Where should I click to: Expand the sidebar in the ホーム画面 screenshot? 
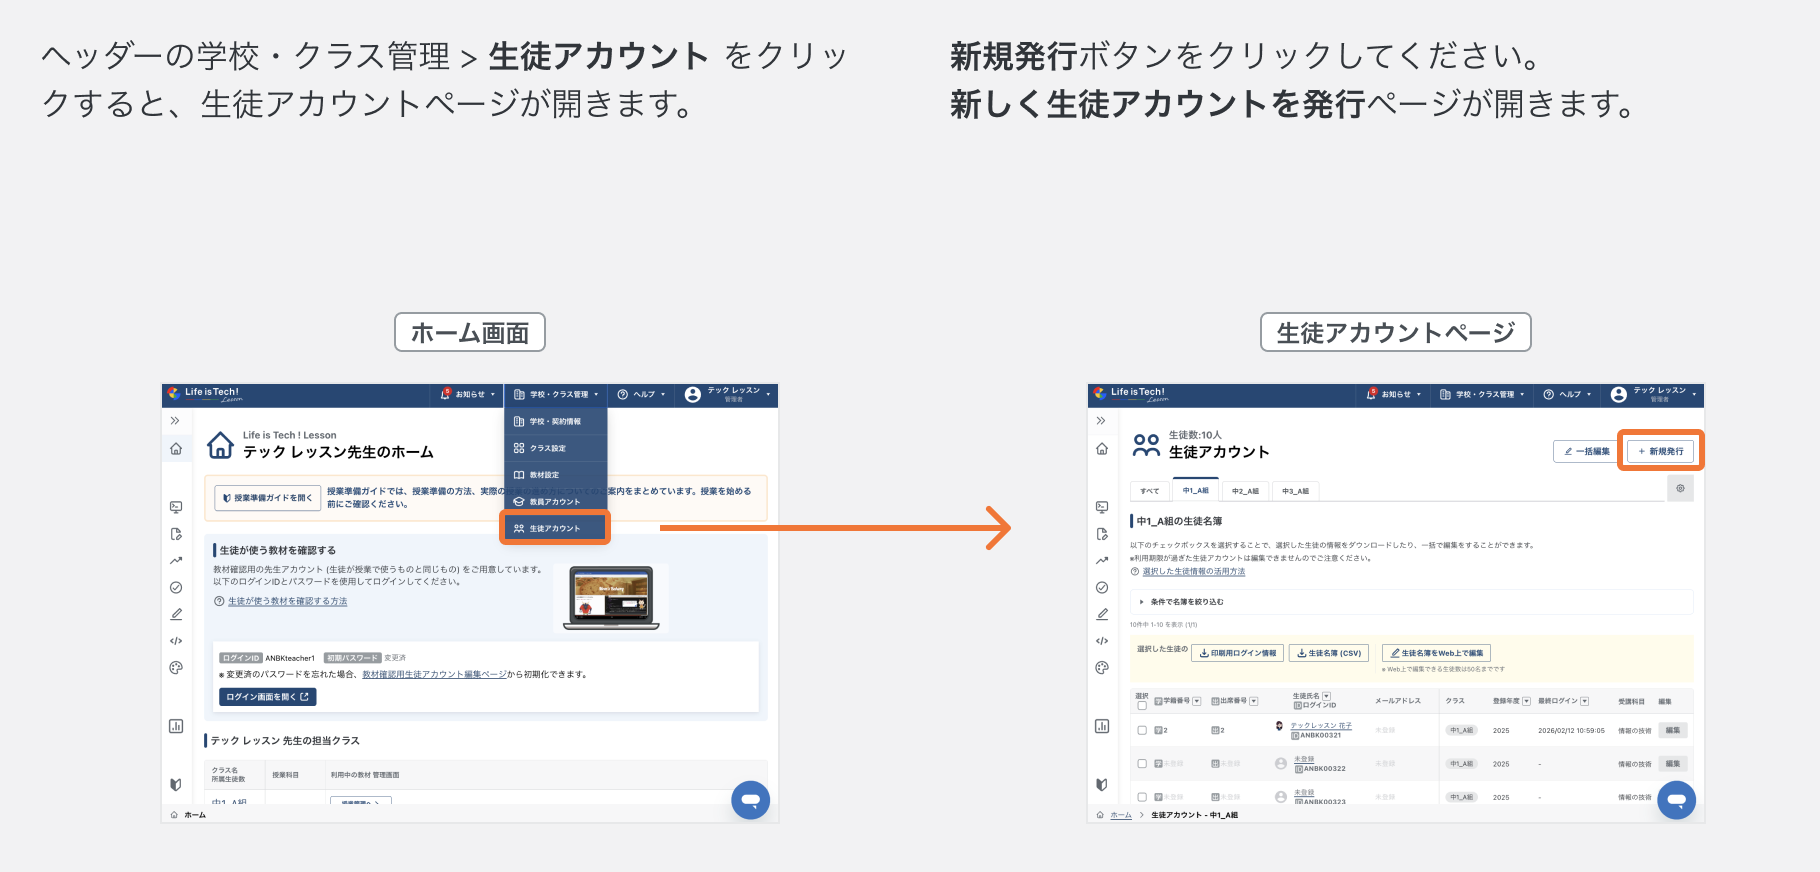point(175,421)
